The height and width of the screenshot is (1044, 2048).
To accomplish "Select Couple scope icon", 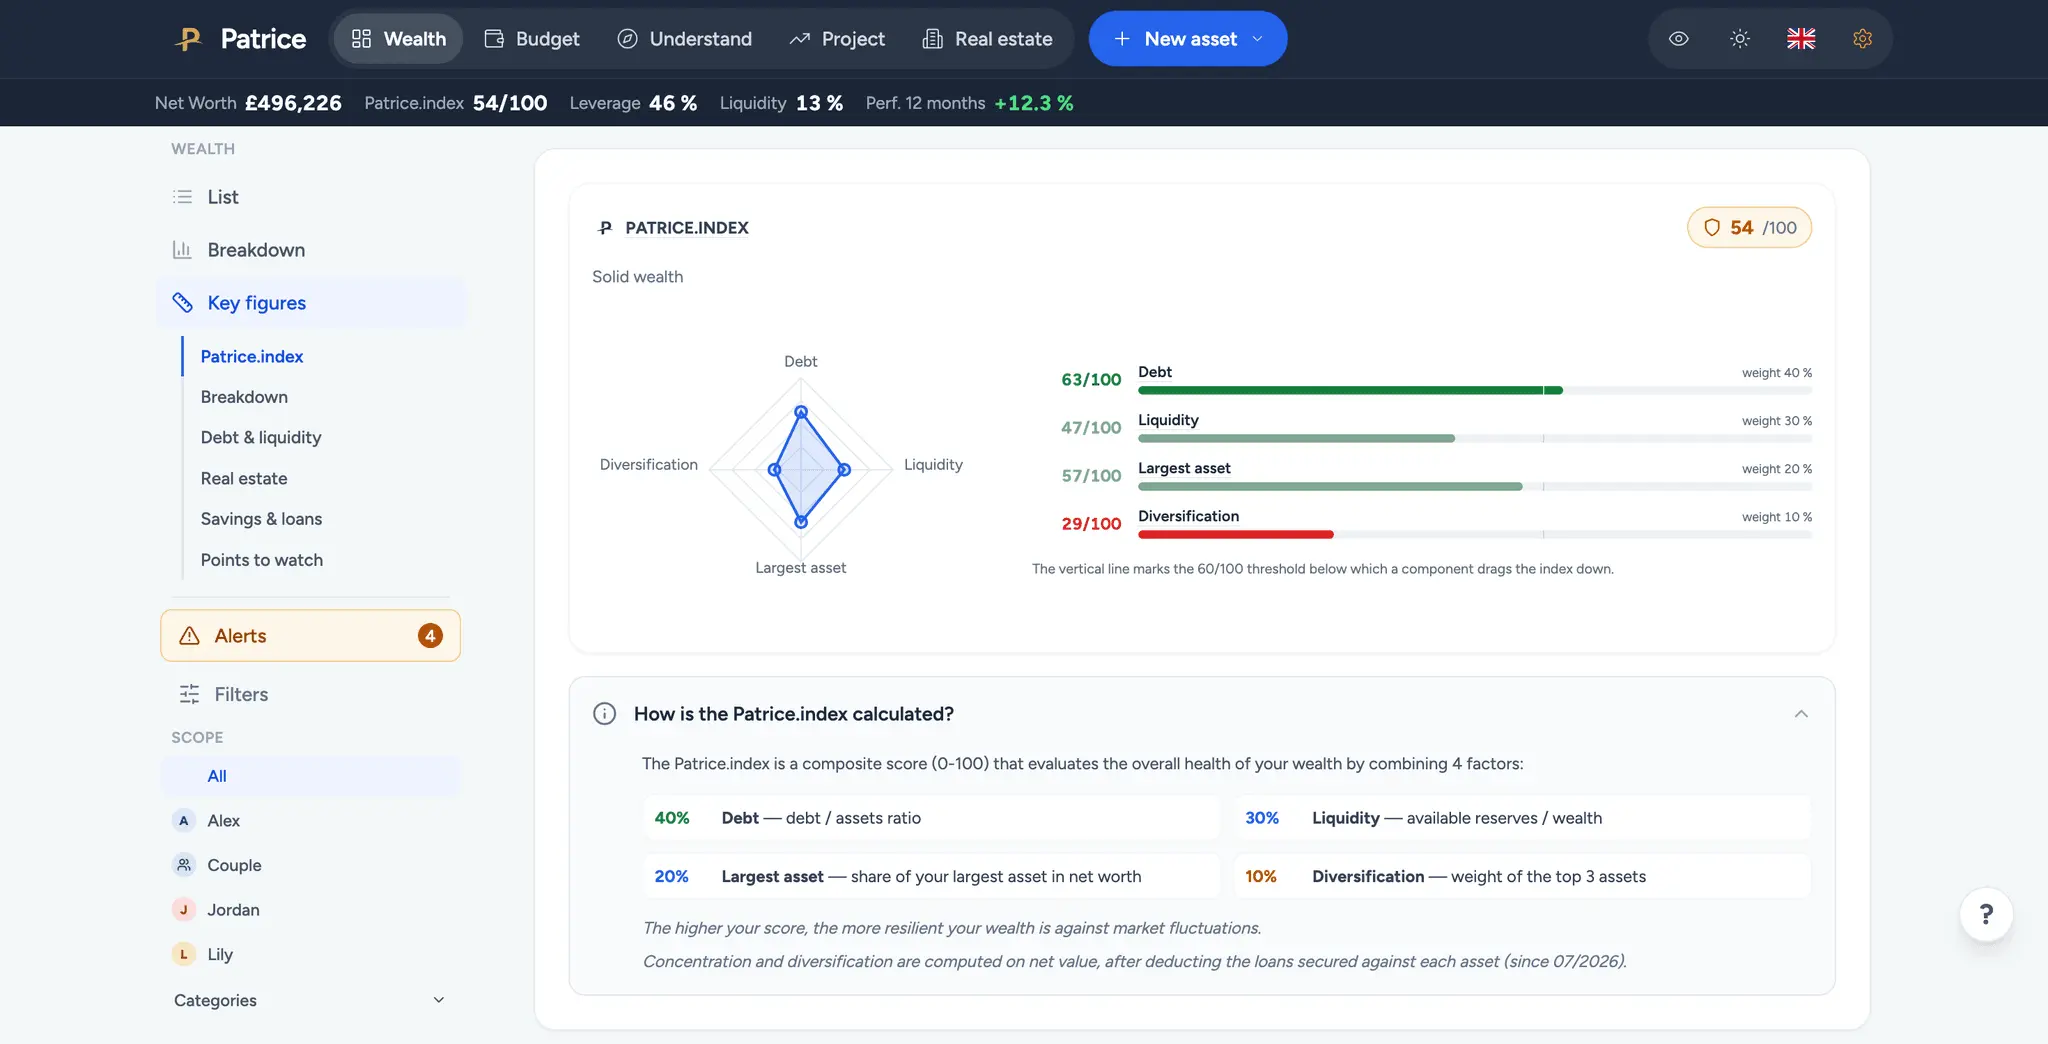I will (x=183, y=865).
